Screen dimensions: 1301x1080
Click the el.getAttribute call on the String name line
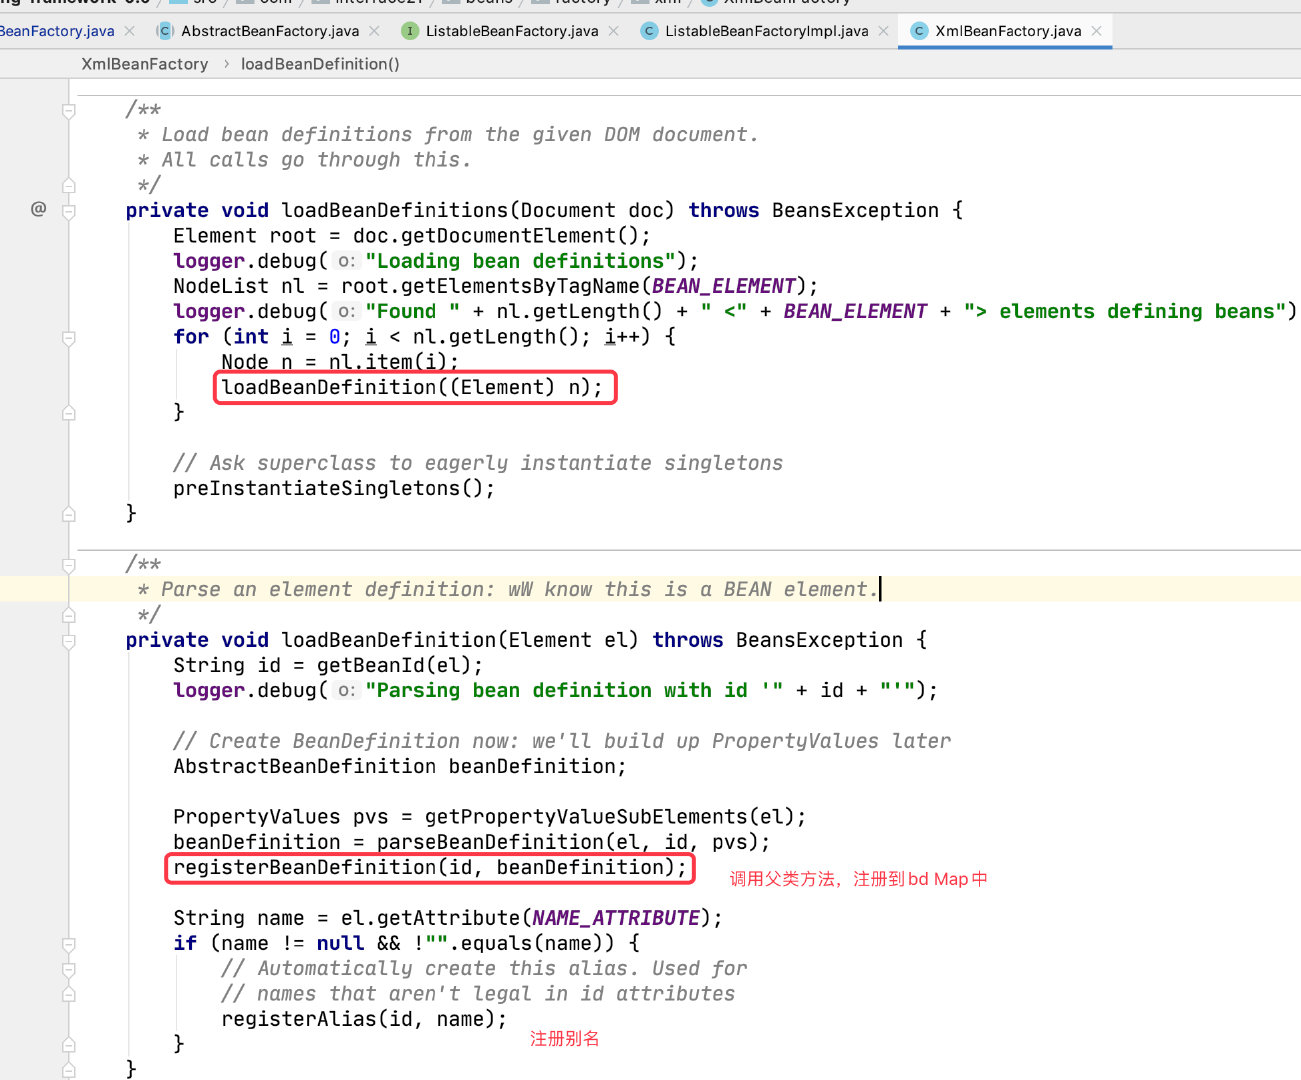pyautogui.click(x=525, y=918)
